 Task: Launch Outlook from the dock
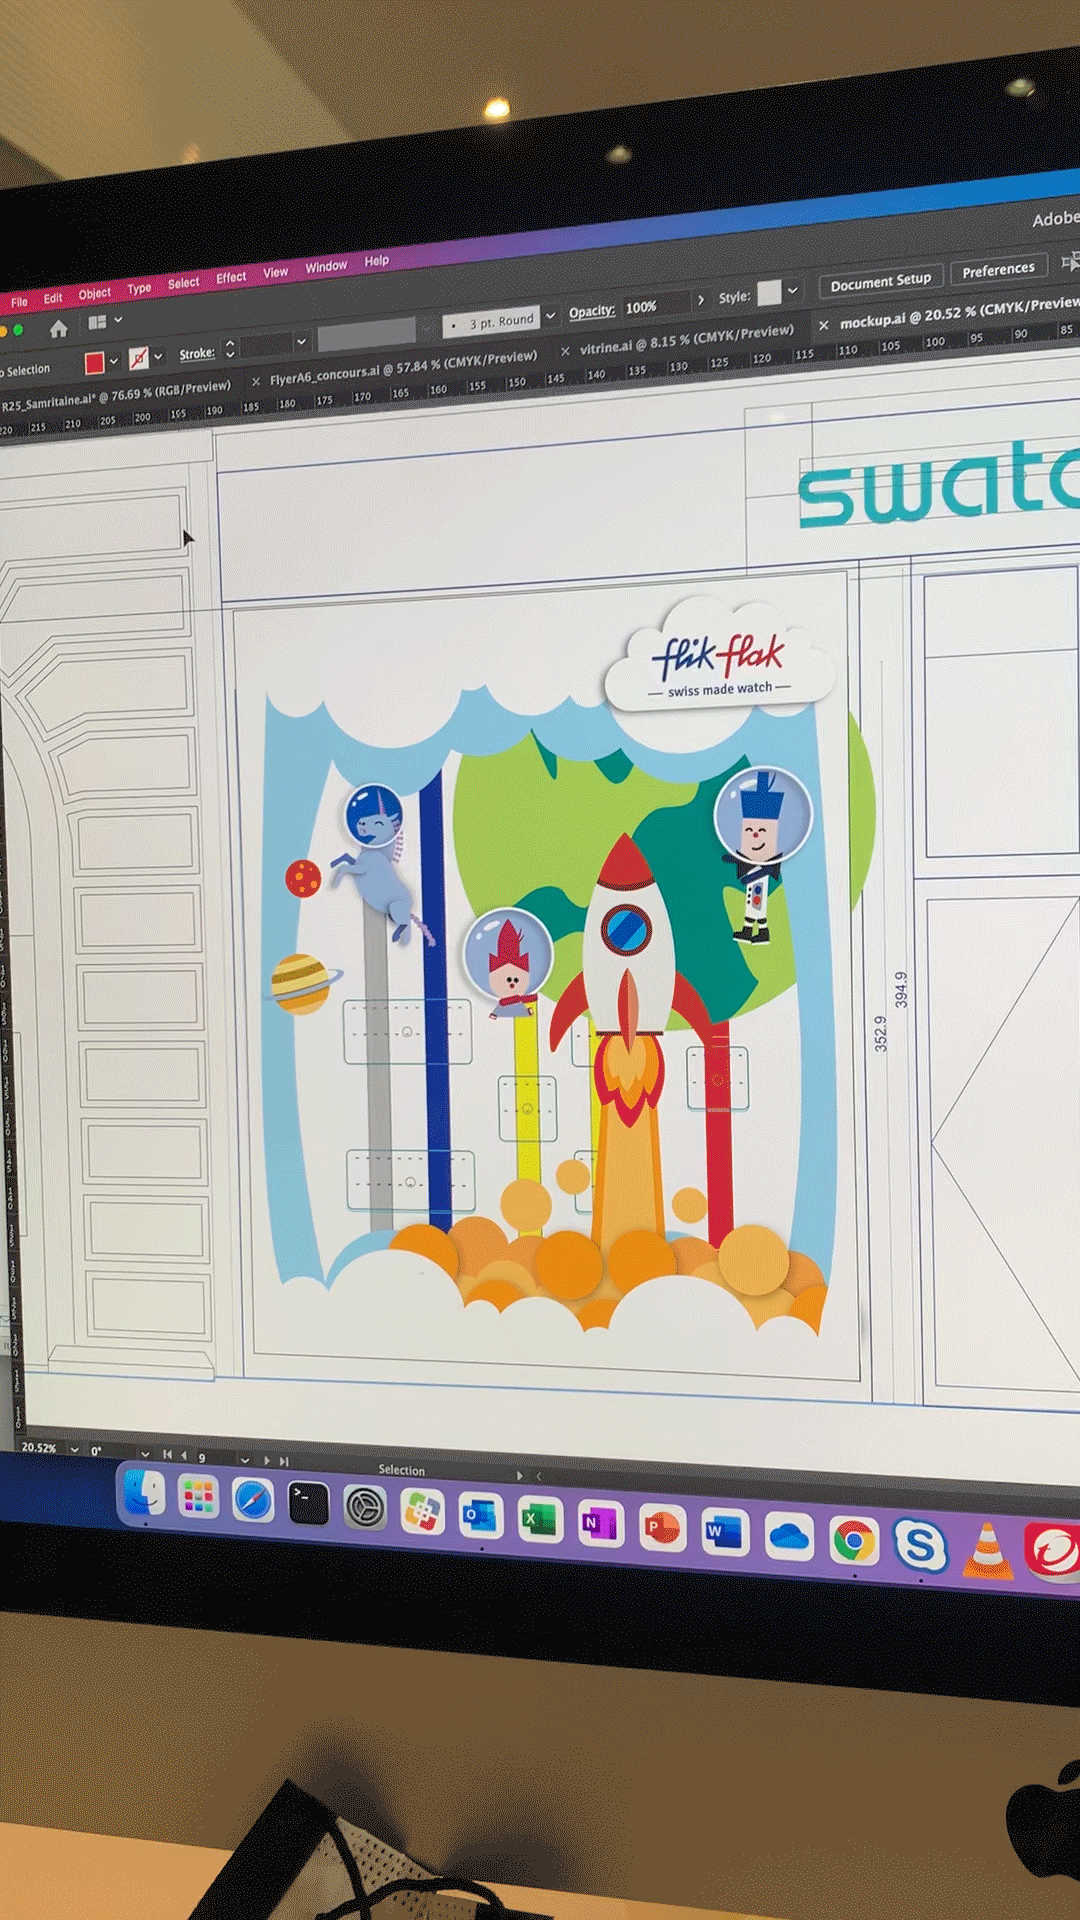[480, 1515]
